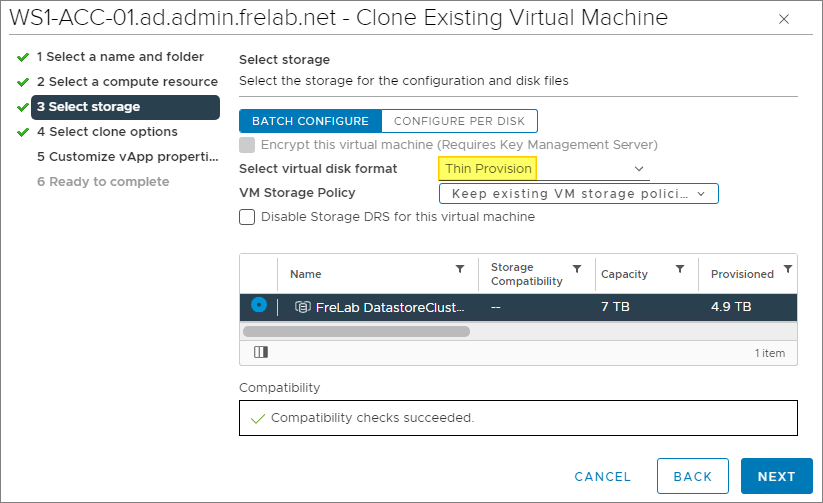This screenshot has width=823, height=503.
Task: Select the Batch Configure tab
Action: point(310,121)
